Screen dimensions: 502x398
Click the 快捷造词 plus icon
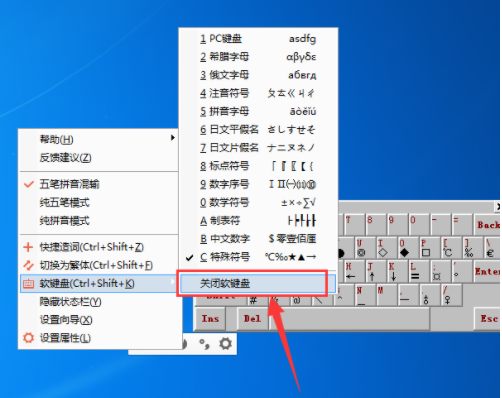pyautogui.click(x=28, y=247)
